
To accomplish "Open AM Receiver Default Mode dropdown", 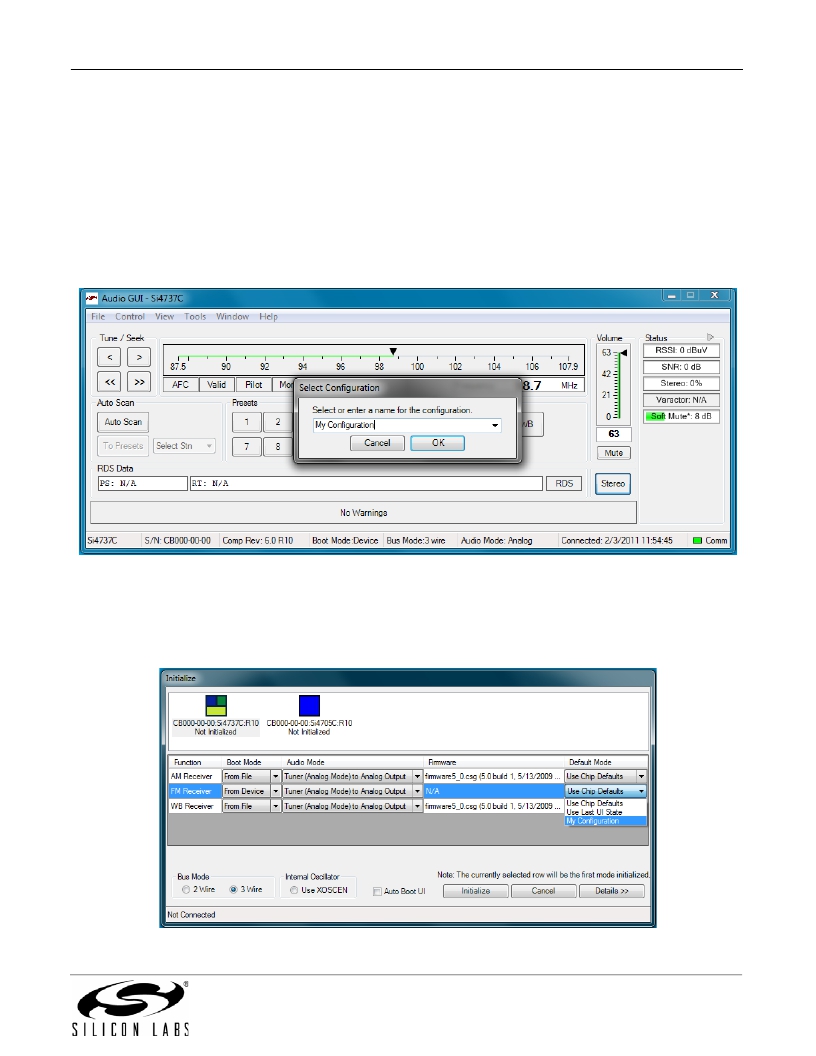I will pyautogui.click(x=642, y=777).
